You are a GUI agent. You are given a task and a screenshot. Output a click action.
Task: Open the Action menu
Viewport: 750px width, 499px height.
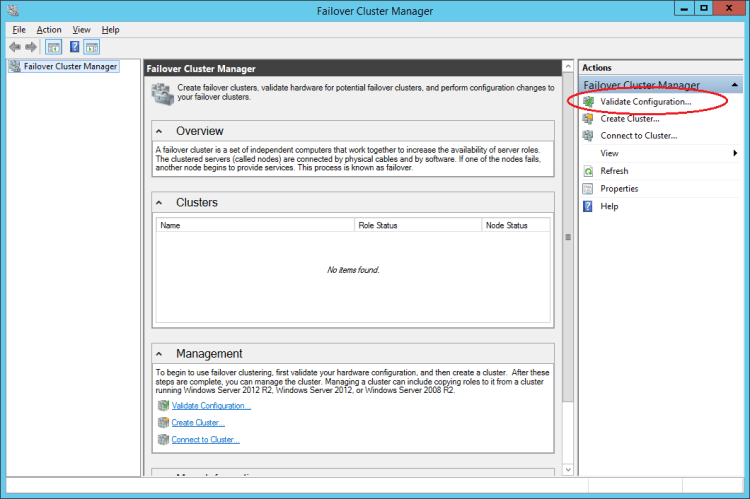[x=49, y=30]
